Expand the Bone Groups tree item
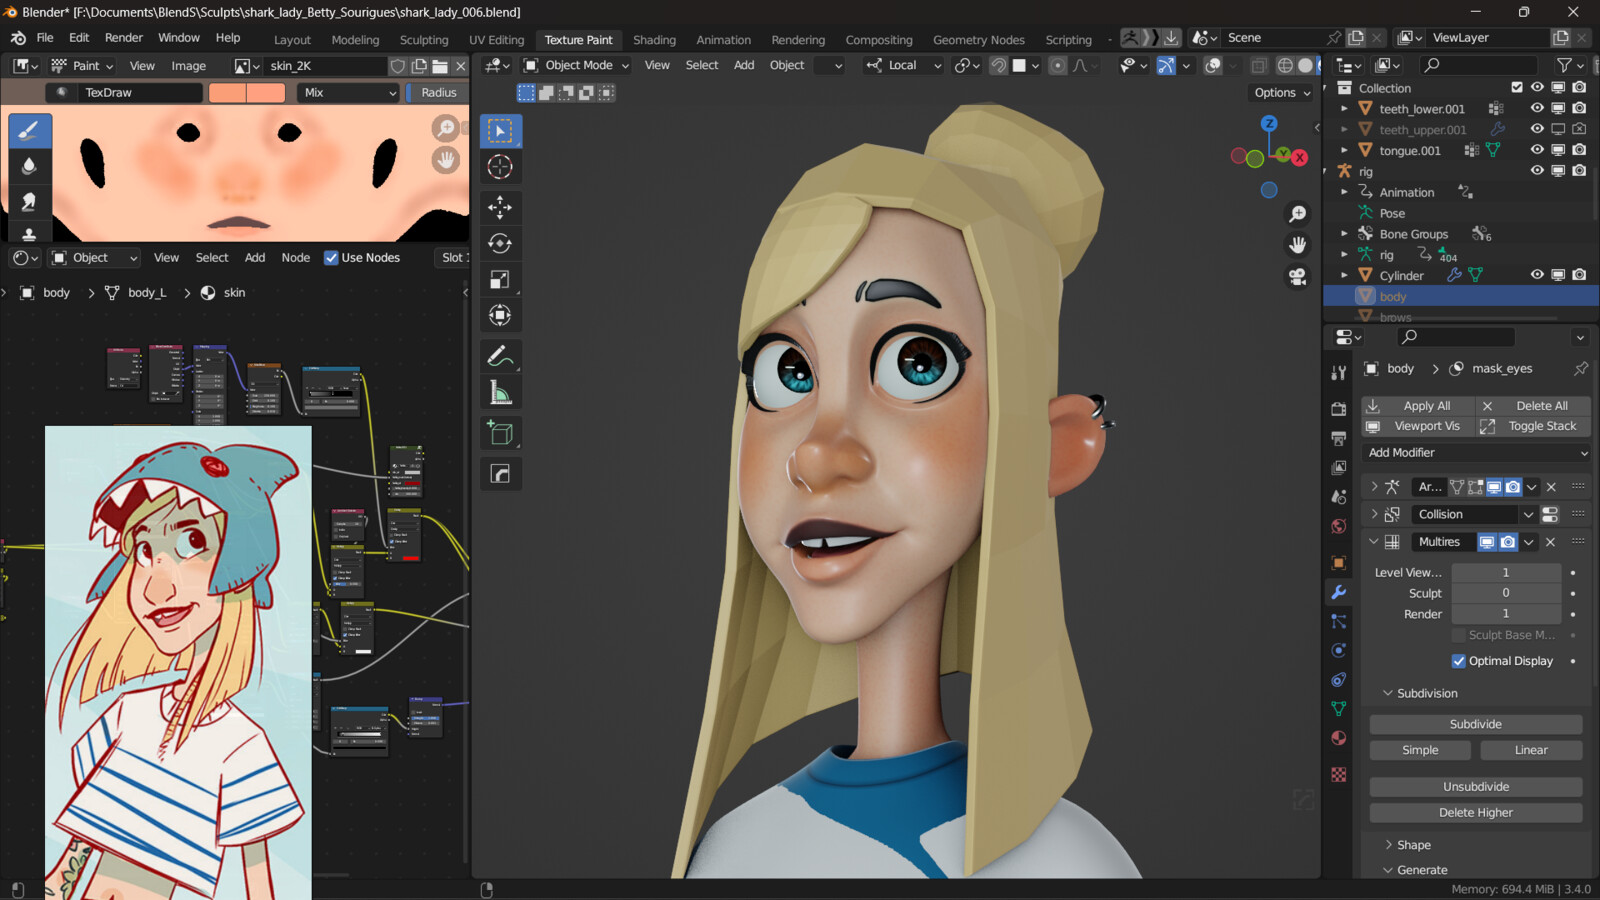This screenshot has width=1600, height=900. pos(1344,234)
